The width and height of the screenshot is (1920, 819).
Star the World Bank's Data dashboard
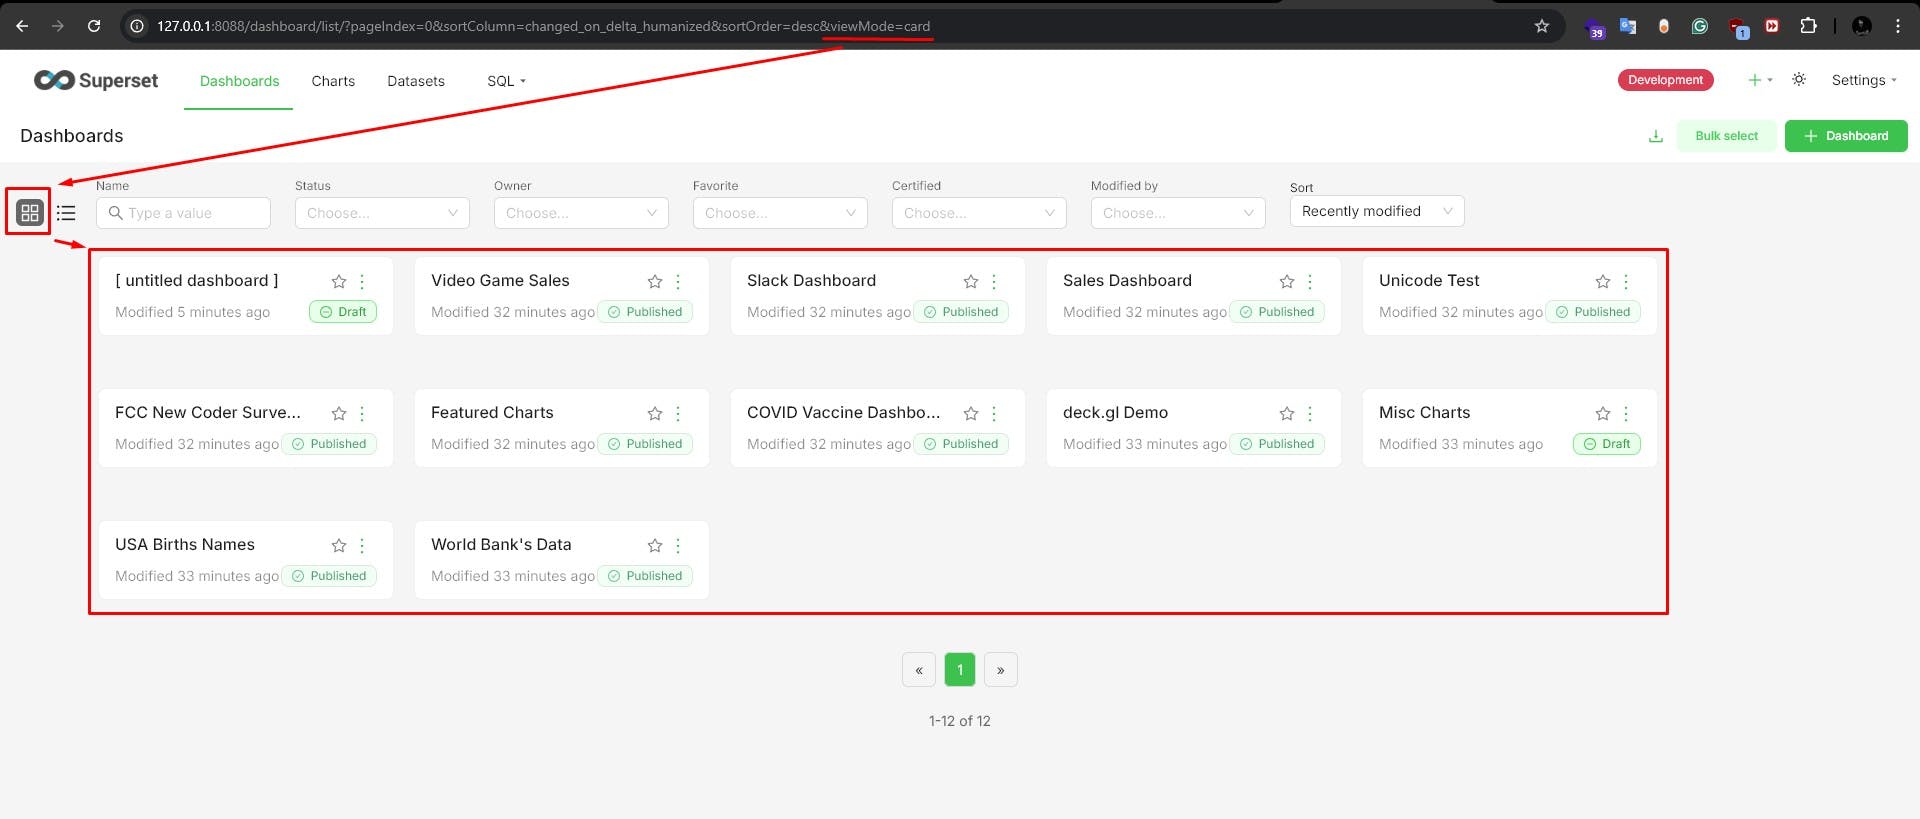click(655, 546)
